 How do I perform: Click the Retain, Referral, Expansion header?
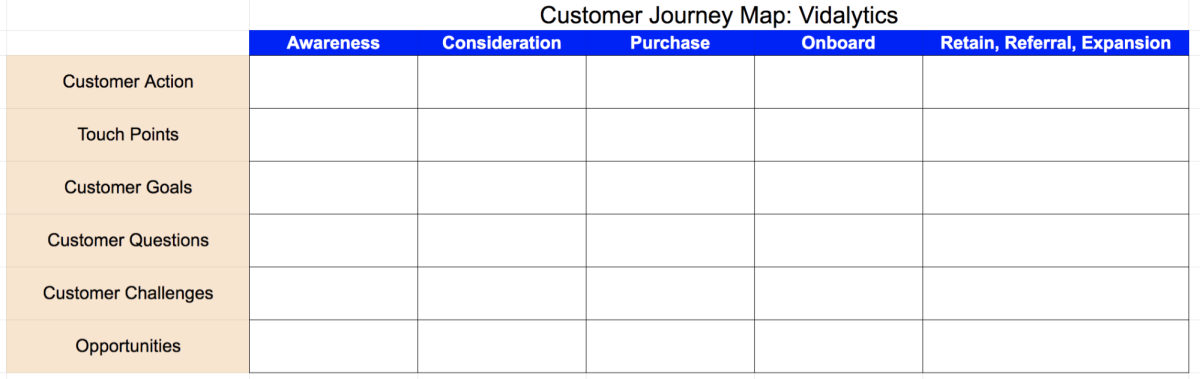pos(1056,43)
